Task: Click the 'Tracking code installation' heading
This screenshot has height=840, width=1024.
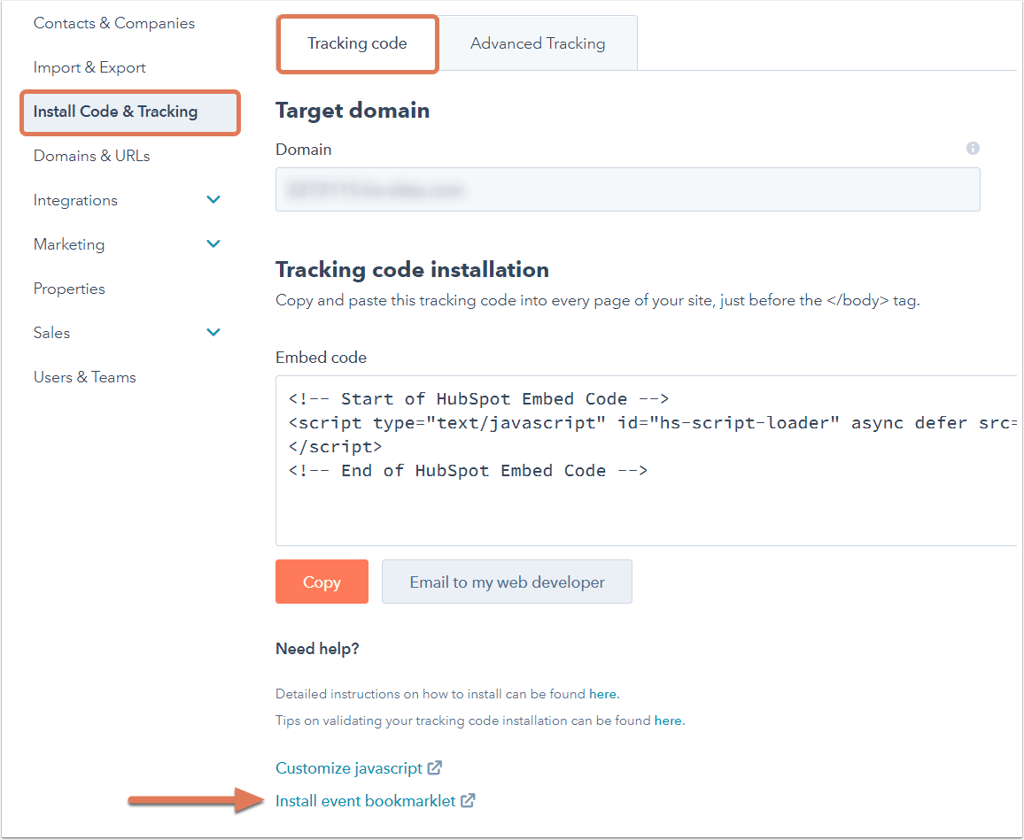Action: 412,269
